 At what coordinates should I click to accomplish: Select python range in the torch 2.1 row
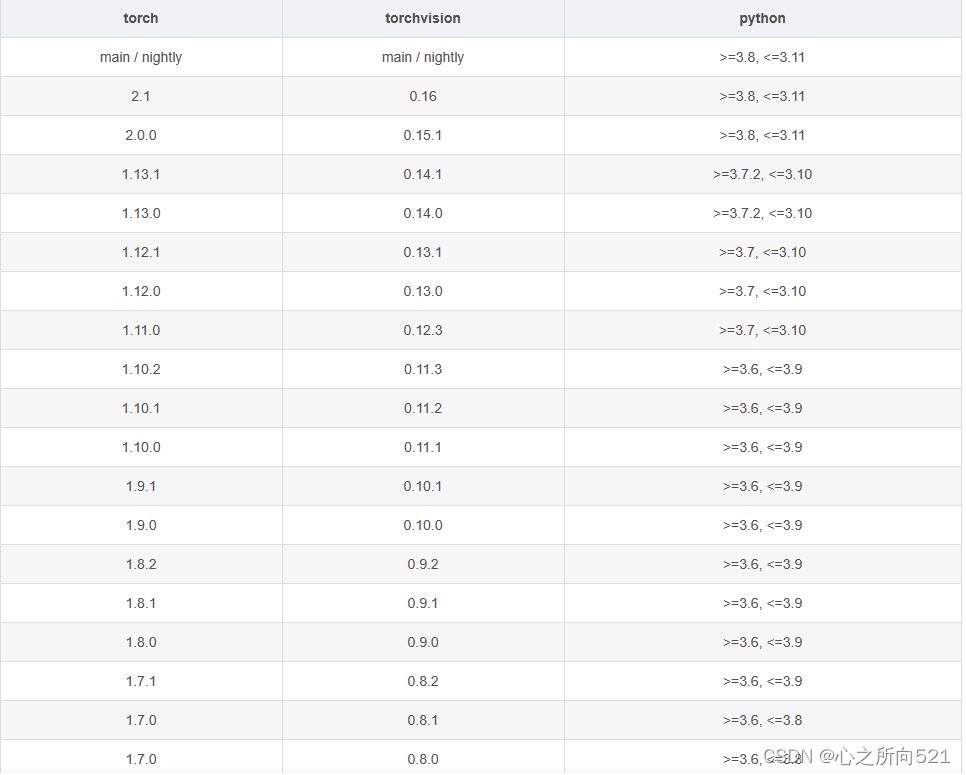pyautogui.click(x=763, y=96)
